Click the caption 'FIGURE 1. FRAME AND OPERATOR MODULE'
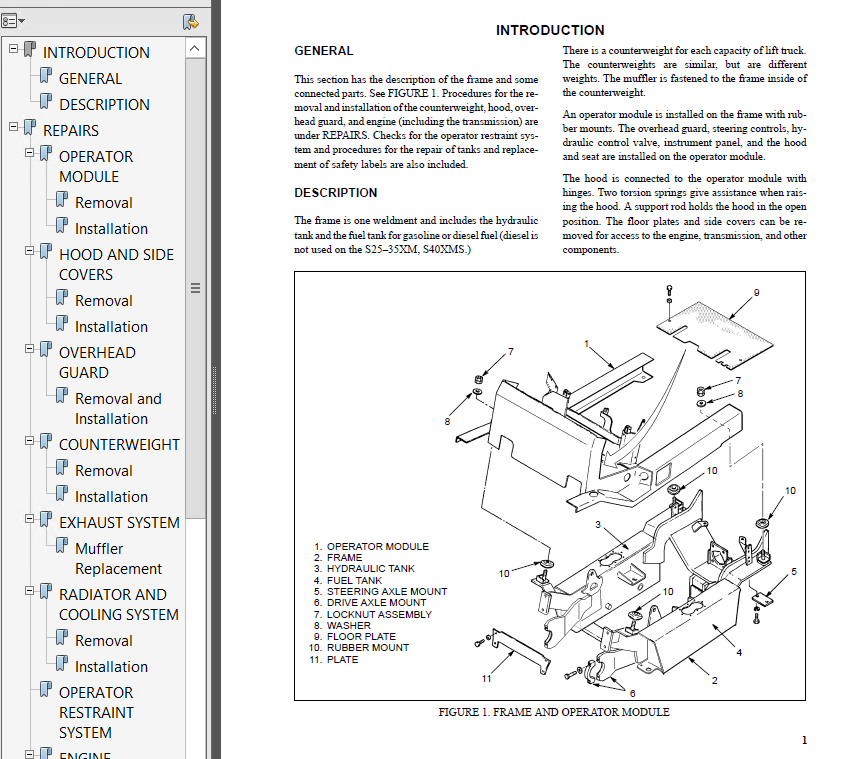 554,712
